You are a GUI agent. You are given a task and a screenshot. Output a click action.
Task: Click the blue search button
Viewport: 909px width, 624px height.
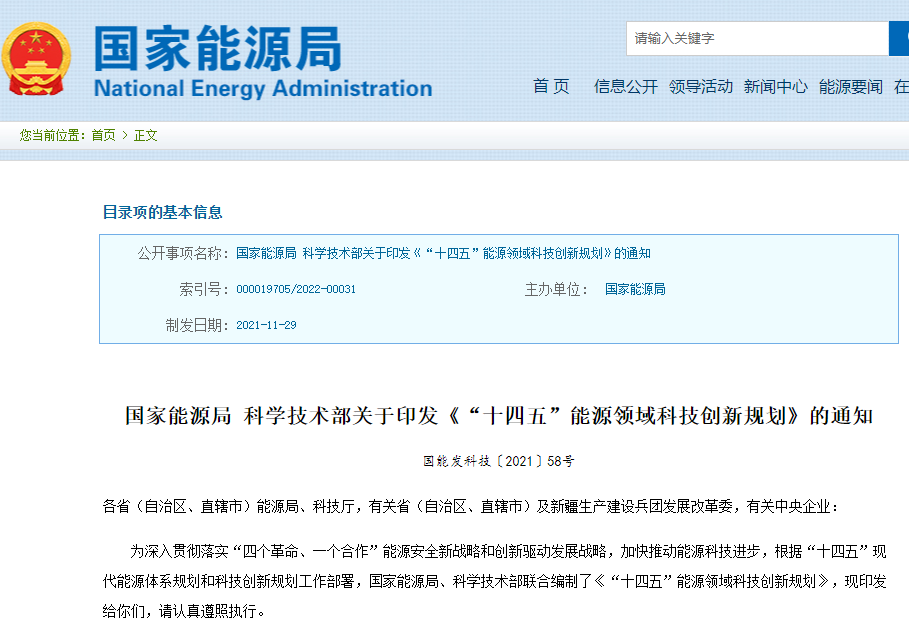(898, 38)
